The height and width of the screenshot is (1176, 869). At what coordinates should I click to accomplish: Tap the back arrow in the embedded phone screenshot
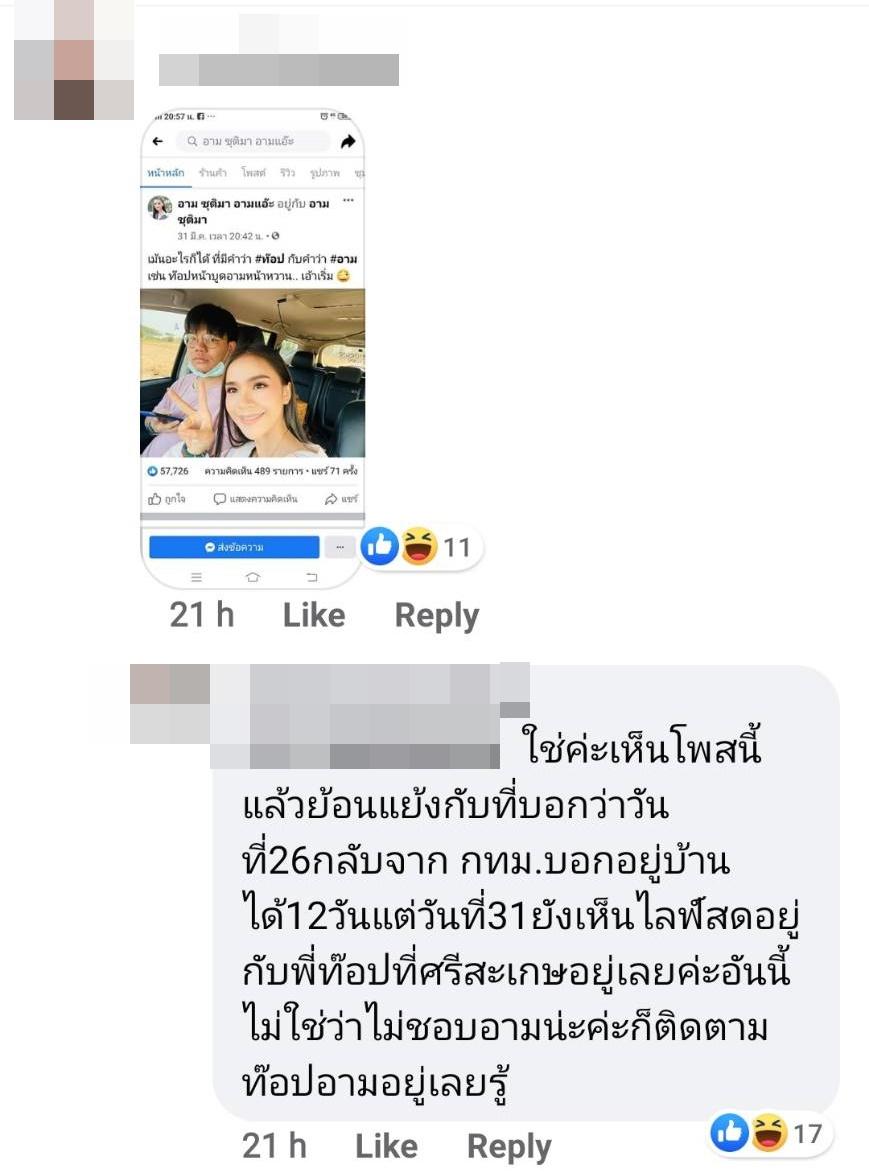157,141
